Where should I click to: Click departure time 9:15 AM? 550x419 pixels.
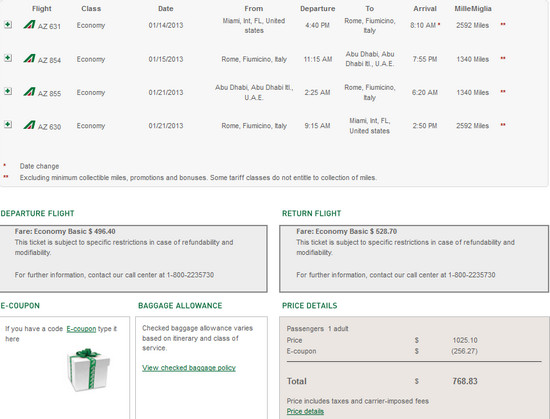(317, 126)
